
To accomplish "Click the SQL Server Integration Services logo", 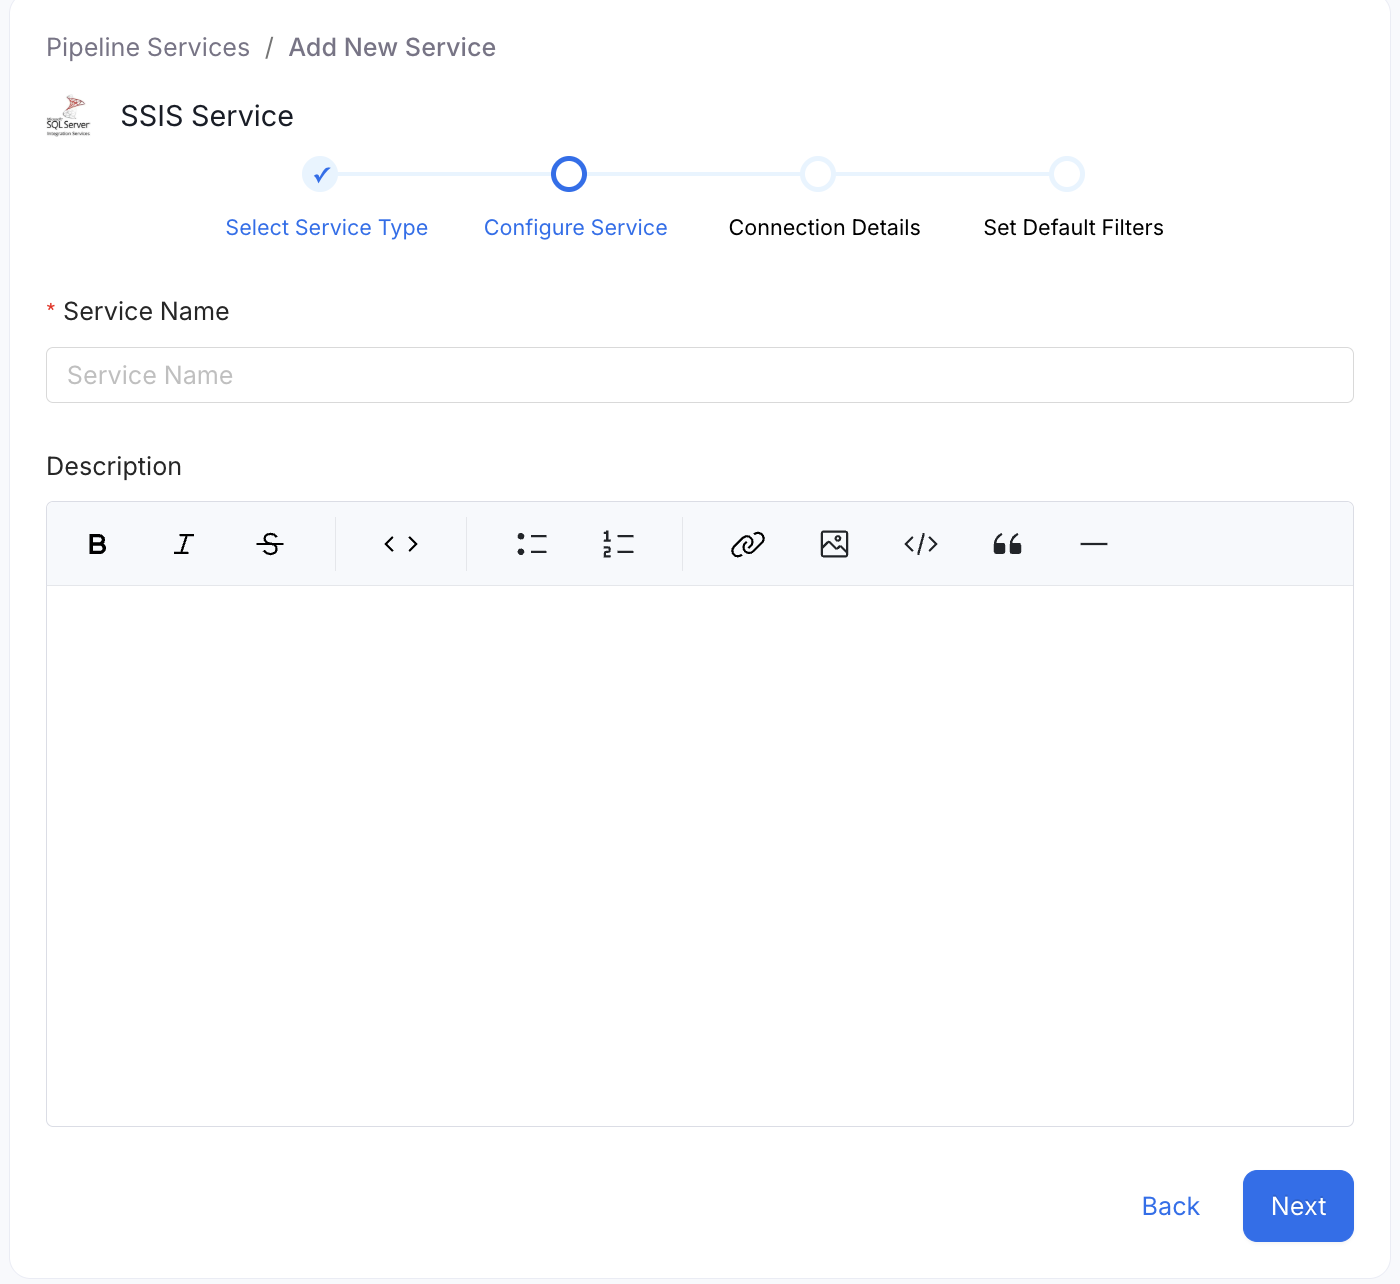I will [68, 116].
